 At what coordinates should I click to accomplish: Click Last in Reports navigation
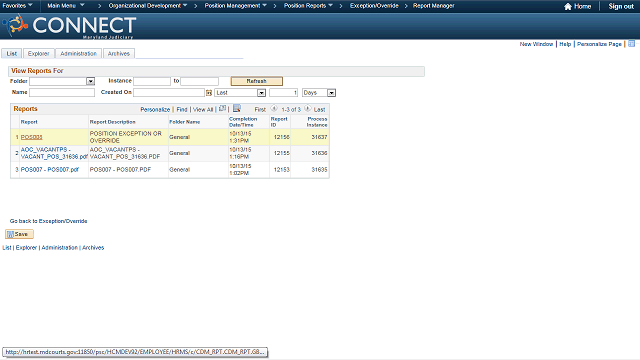[x=319, y=109]
